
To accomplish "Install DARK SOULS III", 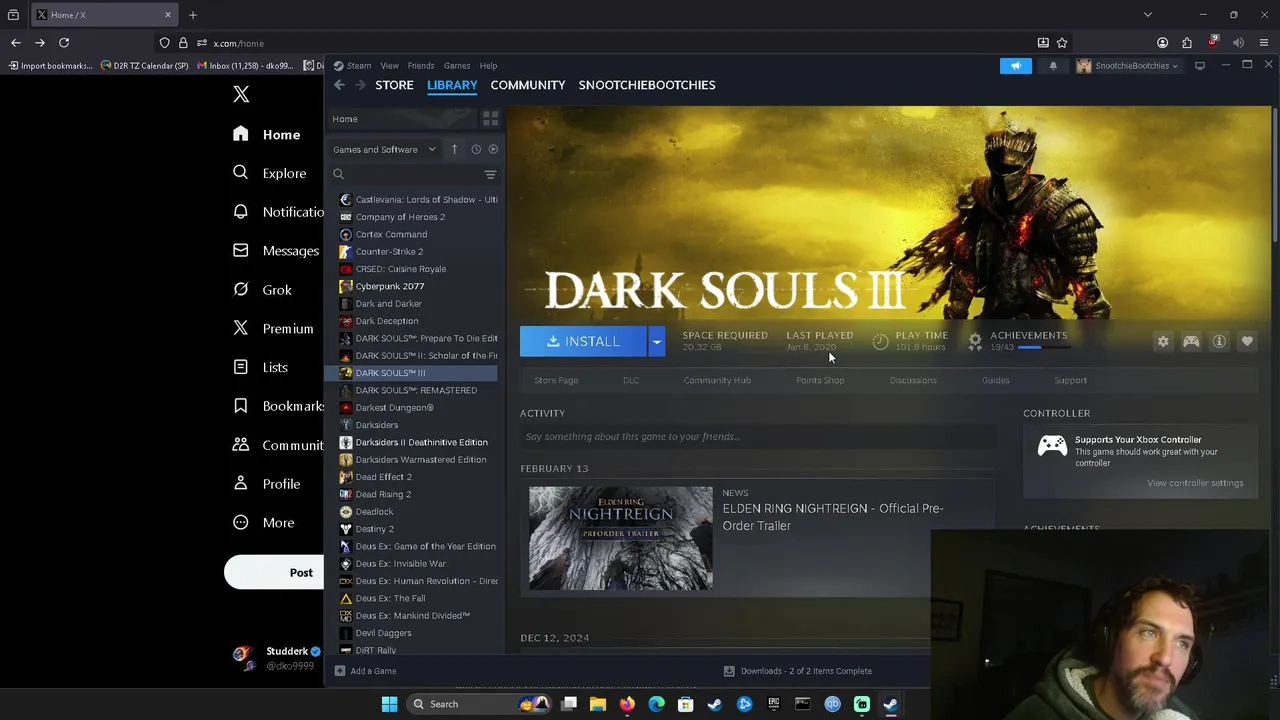I will [583, 342].
